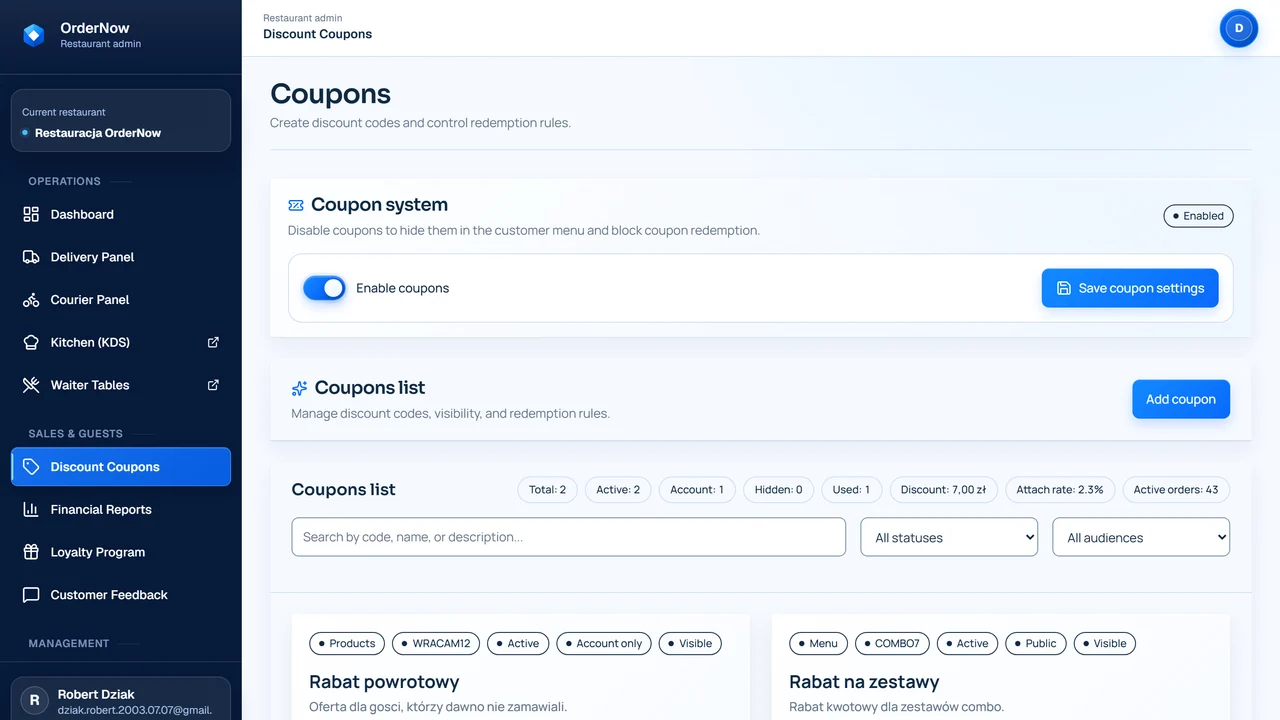
Task: Click the Discount: 7,00 zł chip
Action: [x=943, y=490]
